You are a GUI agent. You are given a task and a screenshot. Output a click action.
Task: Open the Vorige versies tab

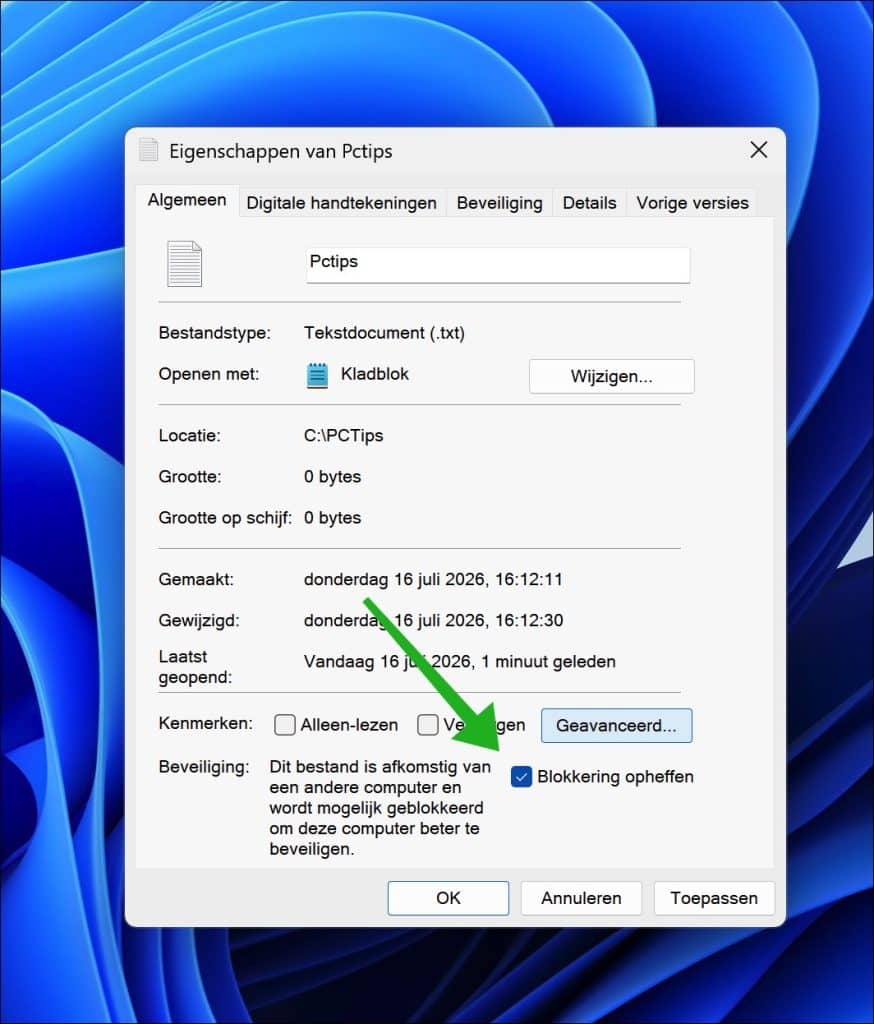[x=692, y=203]
